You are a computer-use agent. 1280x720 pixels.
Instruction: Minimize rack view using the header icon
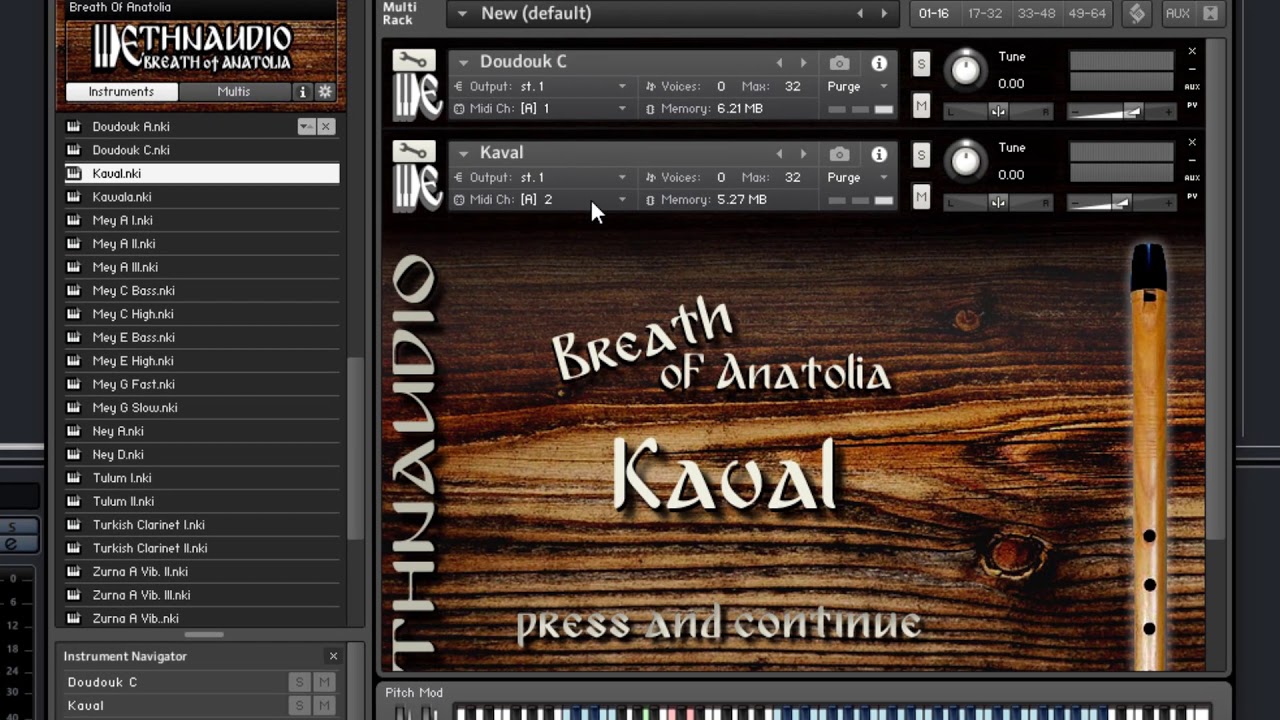[1210, 14]
